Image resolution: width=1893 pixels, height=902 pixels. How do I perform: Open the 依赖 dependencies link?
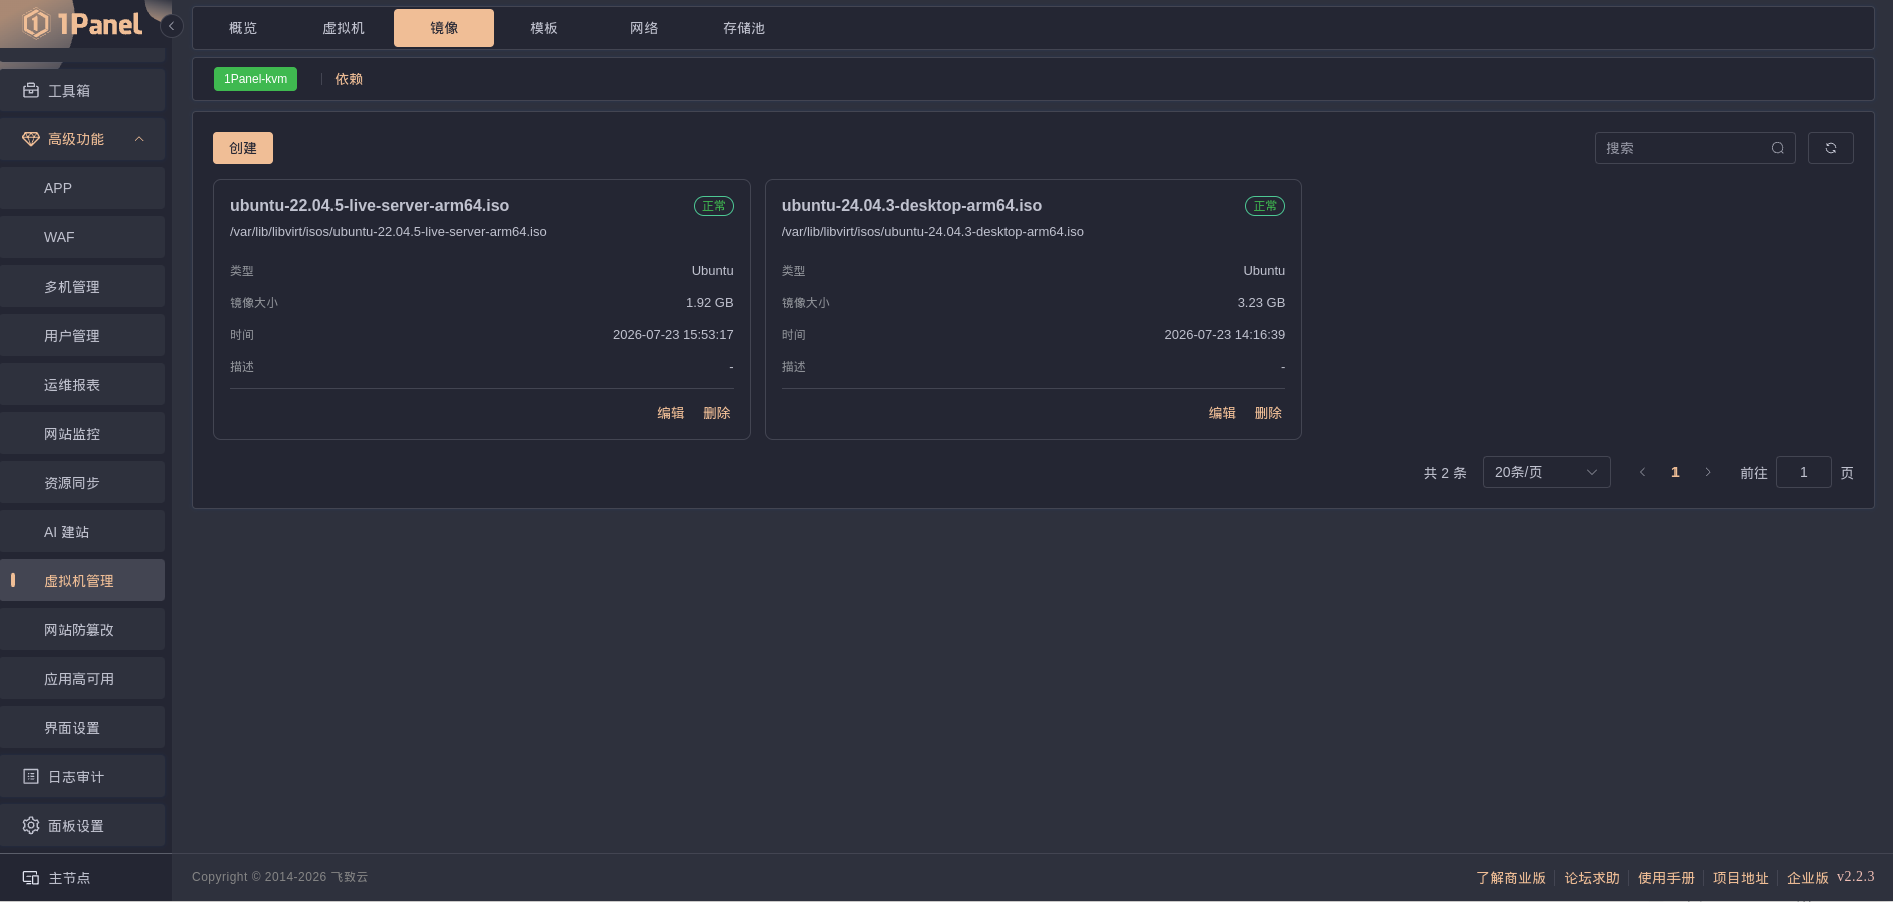(x=349, y=79)
